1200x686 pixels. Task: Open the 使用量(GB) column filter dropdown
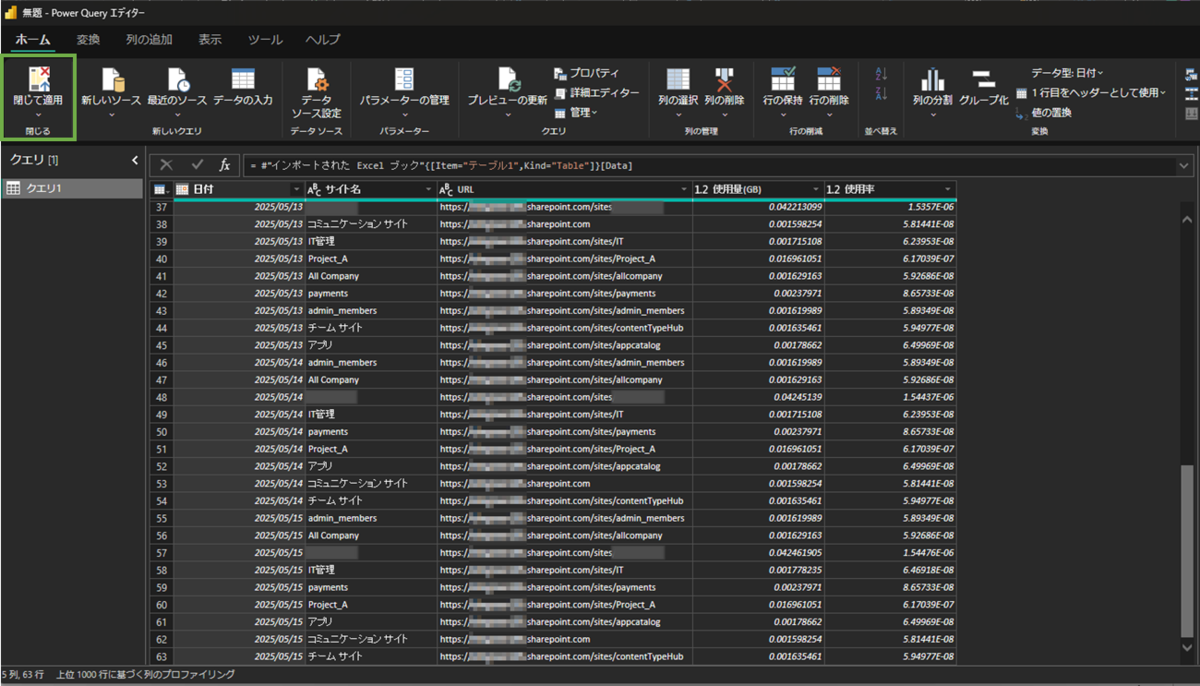click(816, 189)
